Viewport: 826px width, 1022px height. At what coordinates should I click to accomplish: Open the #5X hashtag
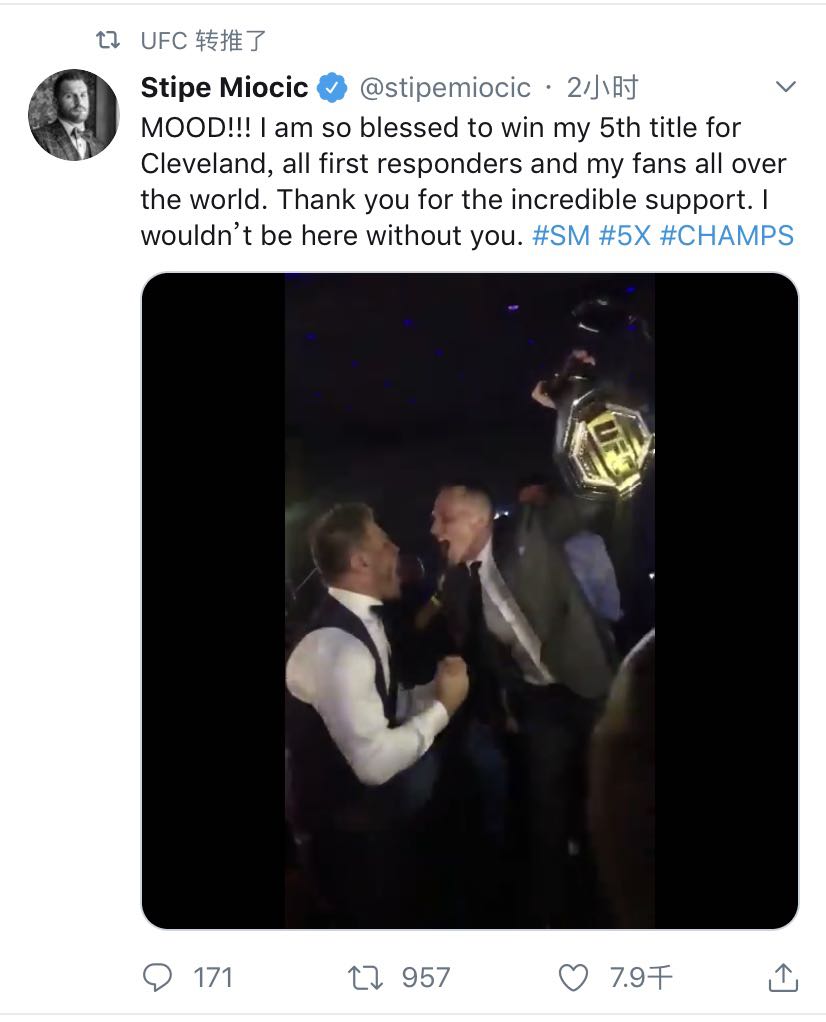click(x=625, y=235)
